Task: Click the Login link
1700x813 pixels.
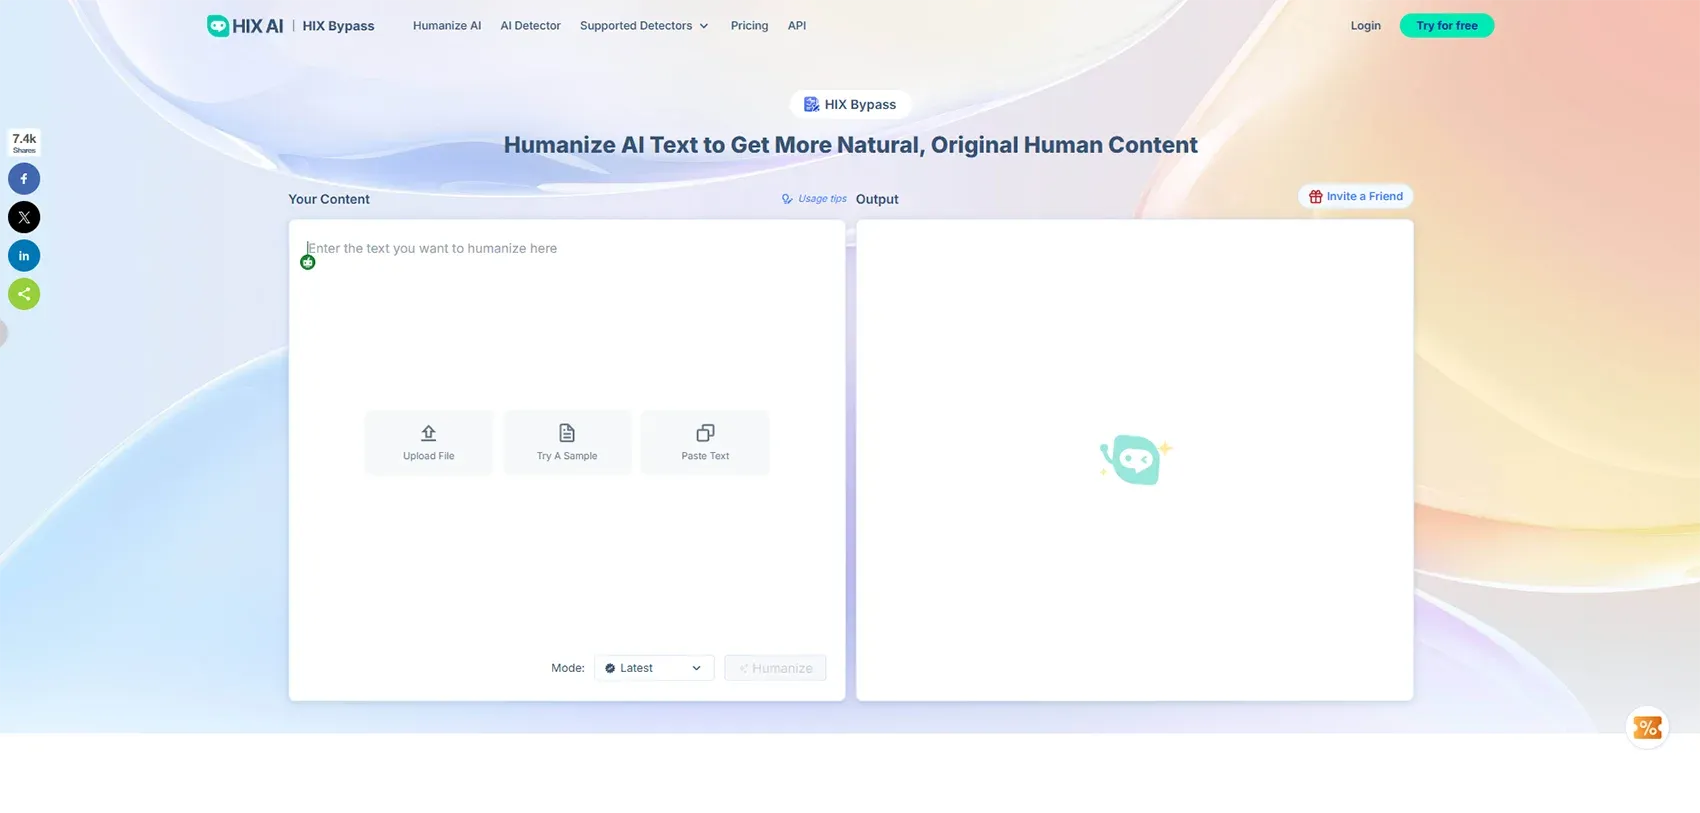Action: click(x=1365, y=26)
